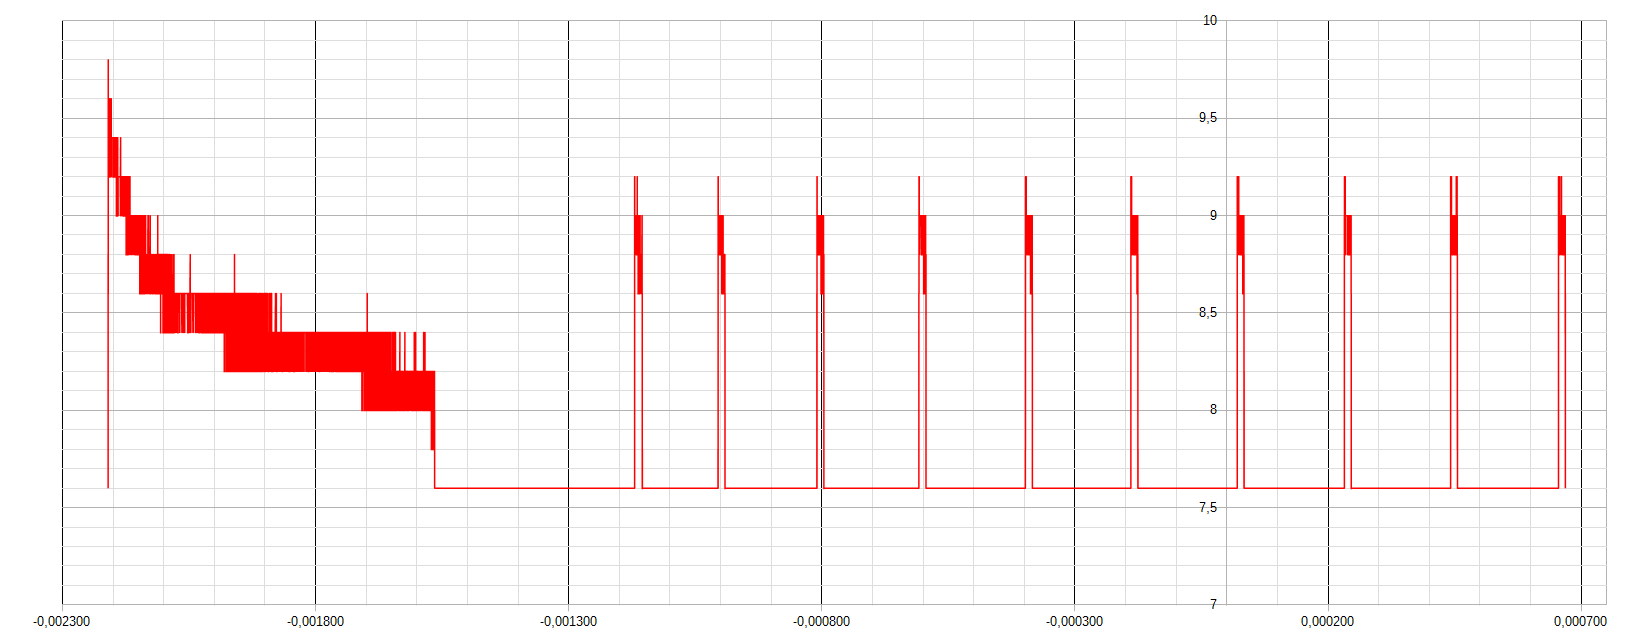Select the y-axis value 9,5
1639x642 pixels.
click(x=1208, y=118)
